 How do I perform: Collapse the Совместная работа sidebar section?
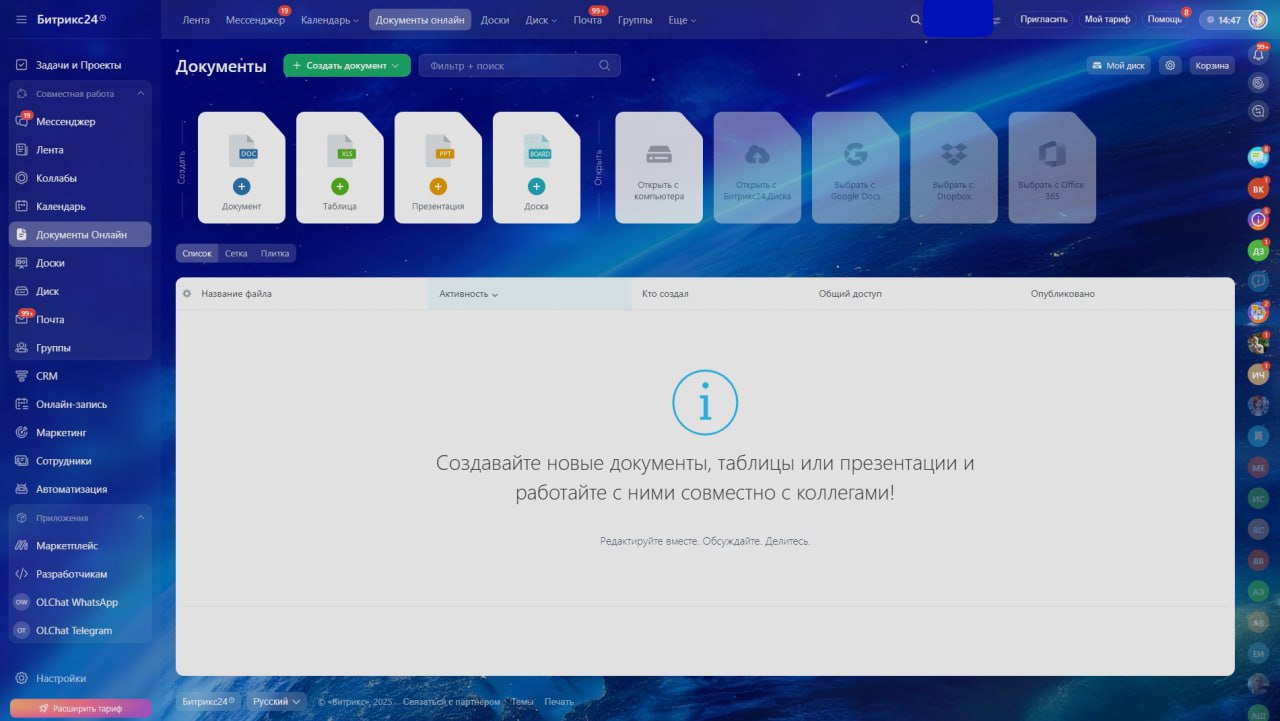pyautogui.click(x=140, y=94)
